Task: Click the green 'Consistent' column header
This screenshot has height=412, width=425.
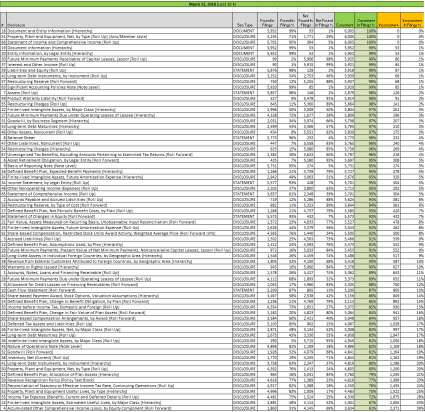Action: point(344,20)
